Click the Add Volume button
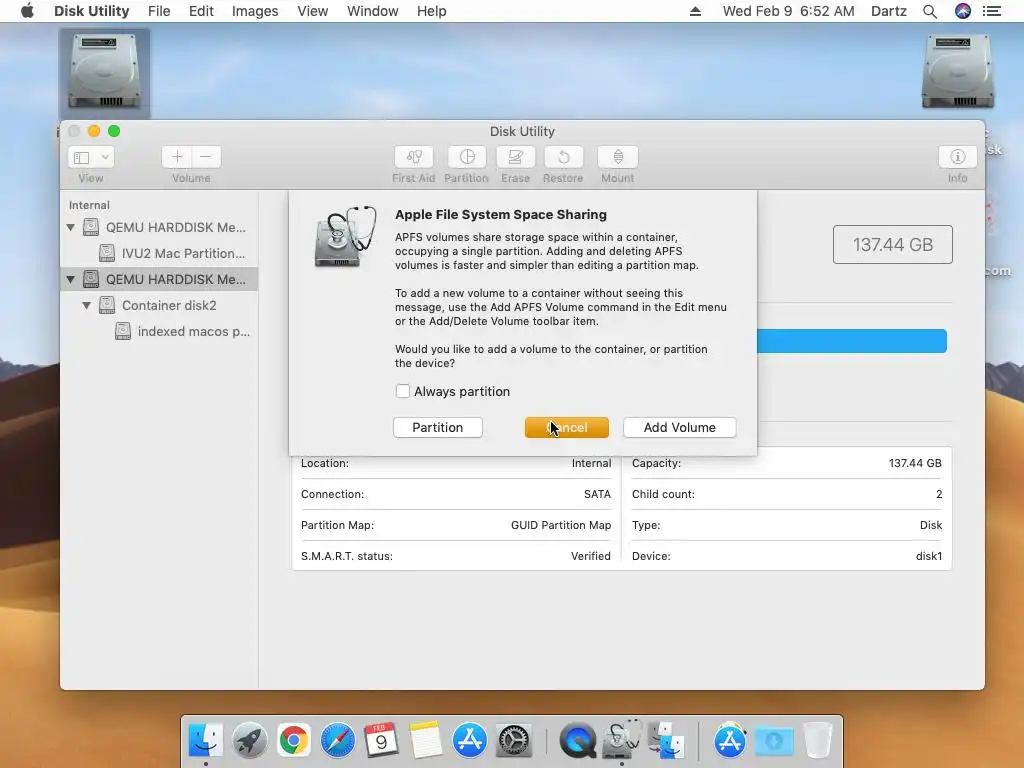1024x768 pixels. pyautogui.click(x=680, y=427)
